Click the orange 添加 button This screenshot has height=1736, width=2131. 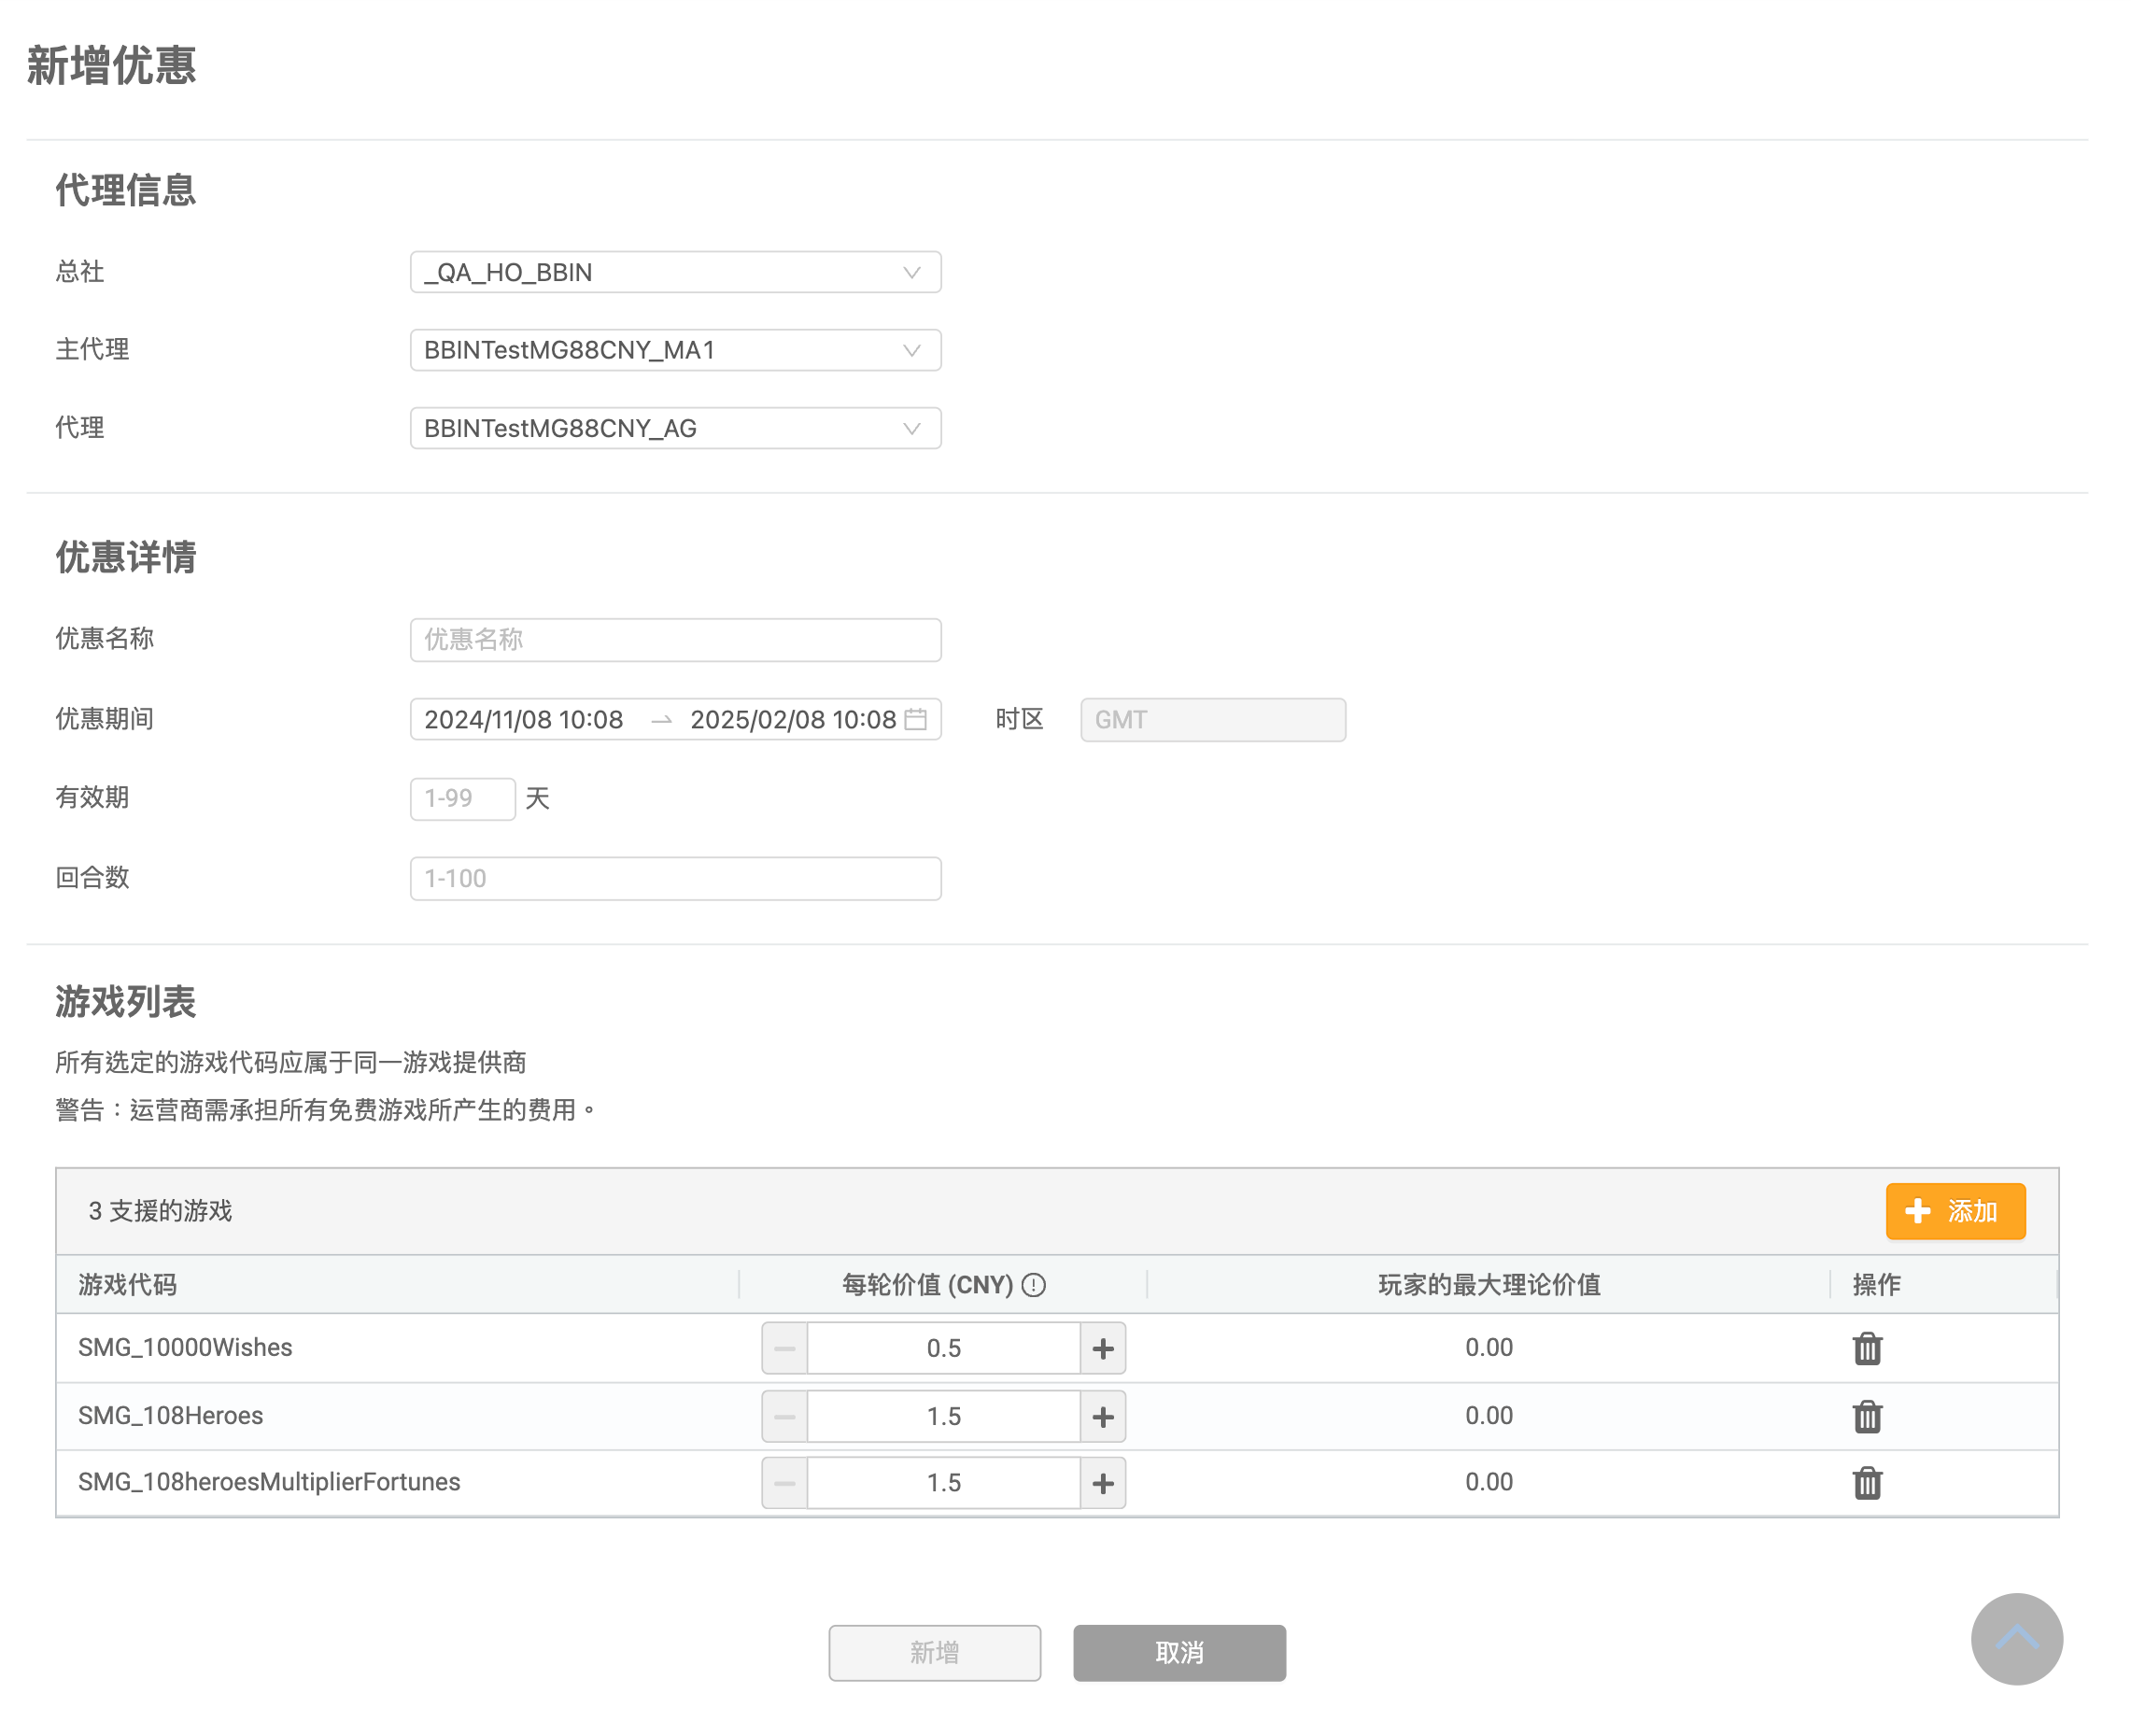click(x=1954, y=1211)
